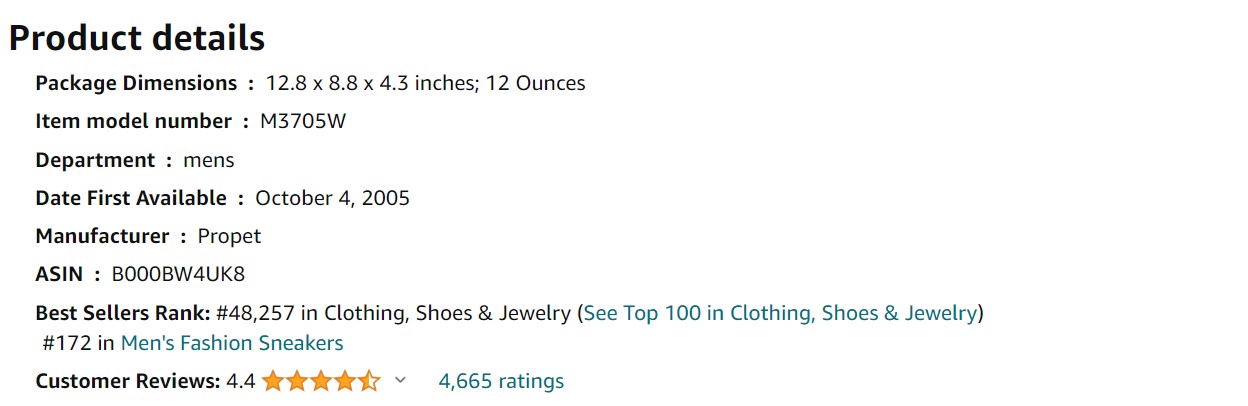Click the ASIN value B000BW4UK8
The image size is (1248, 406).
(x=178, y=274)
